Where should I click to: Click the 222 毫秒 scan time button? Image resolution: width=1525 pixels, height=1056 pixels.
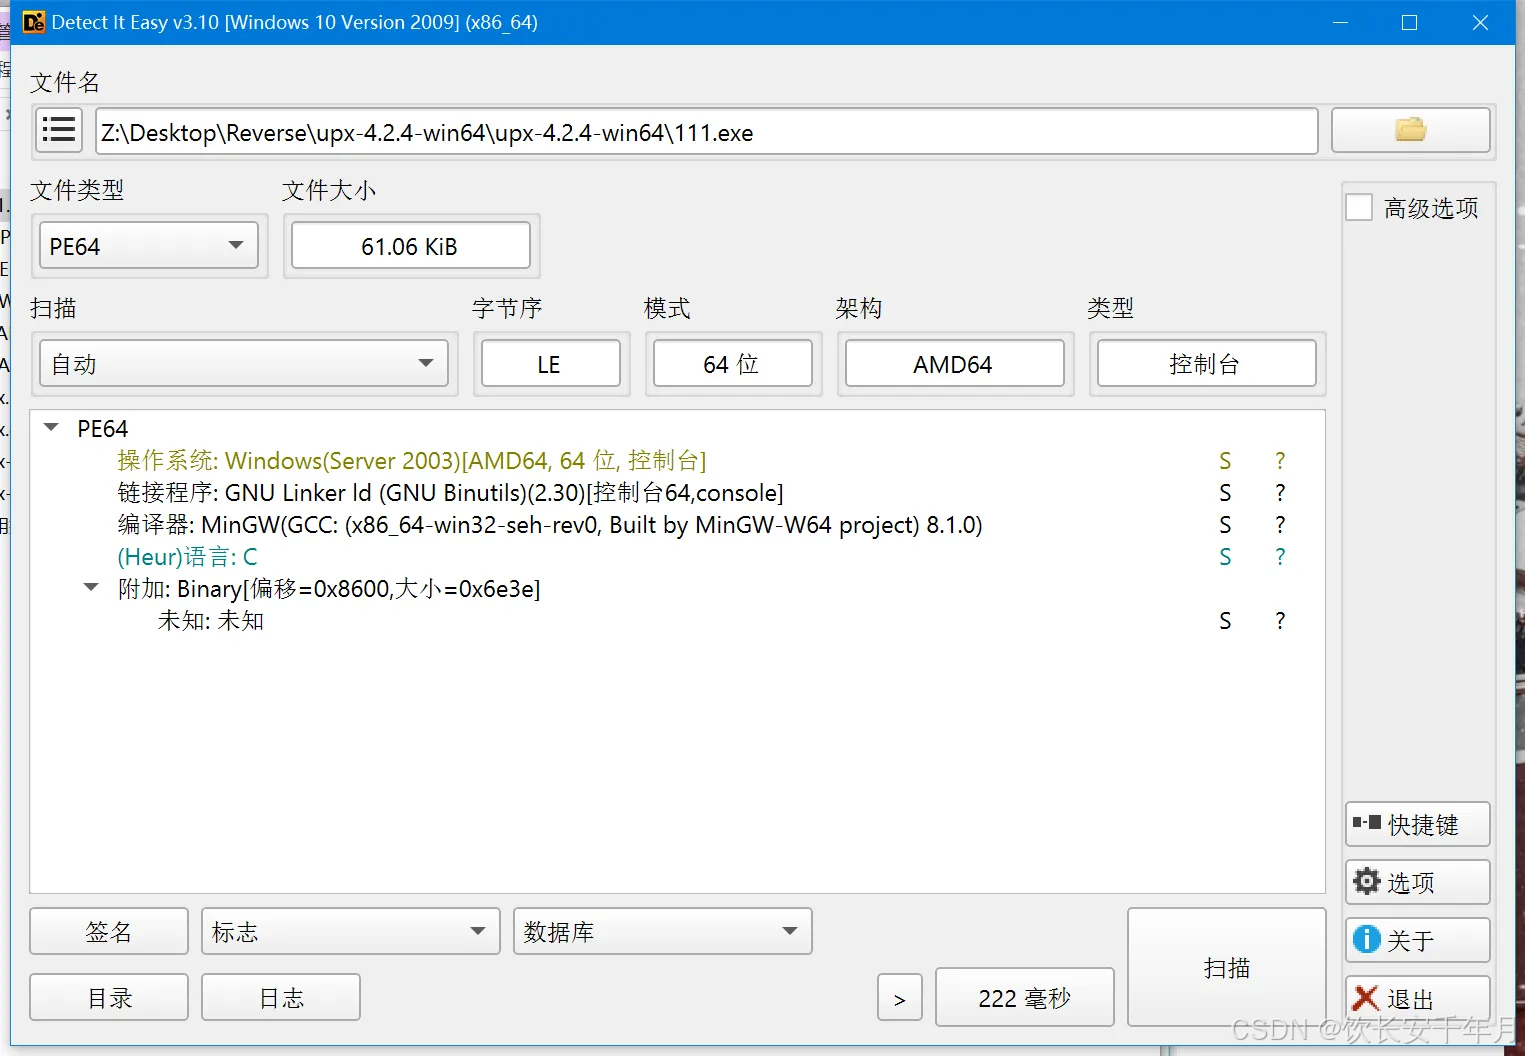click(1025, 997)
